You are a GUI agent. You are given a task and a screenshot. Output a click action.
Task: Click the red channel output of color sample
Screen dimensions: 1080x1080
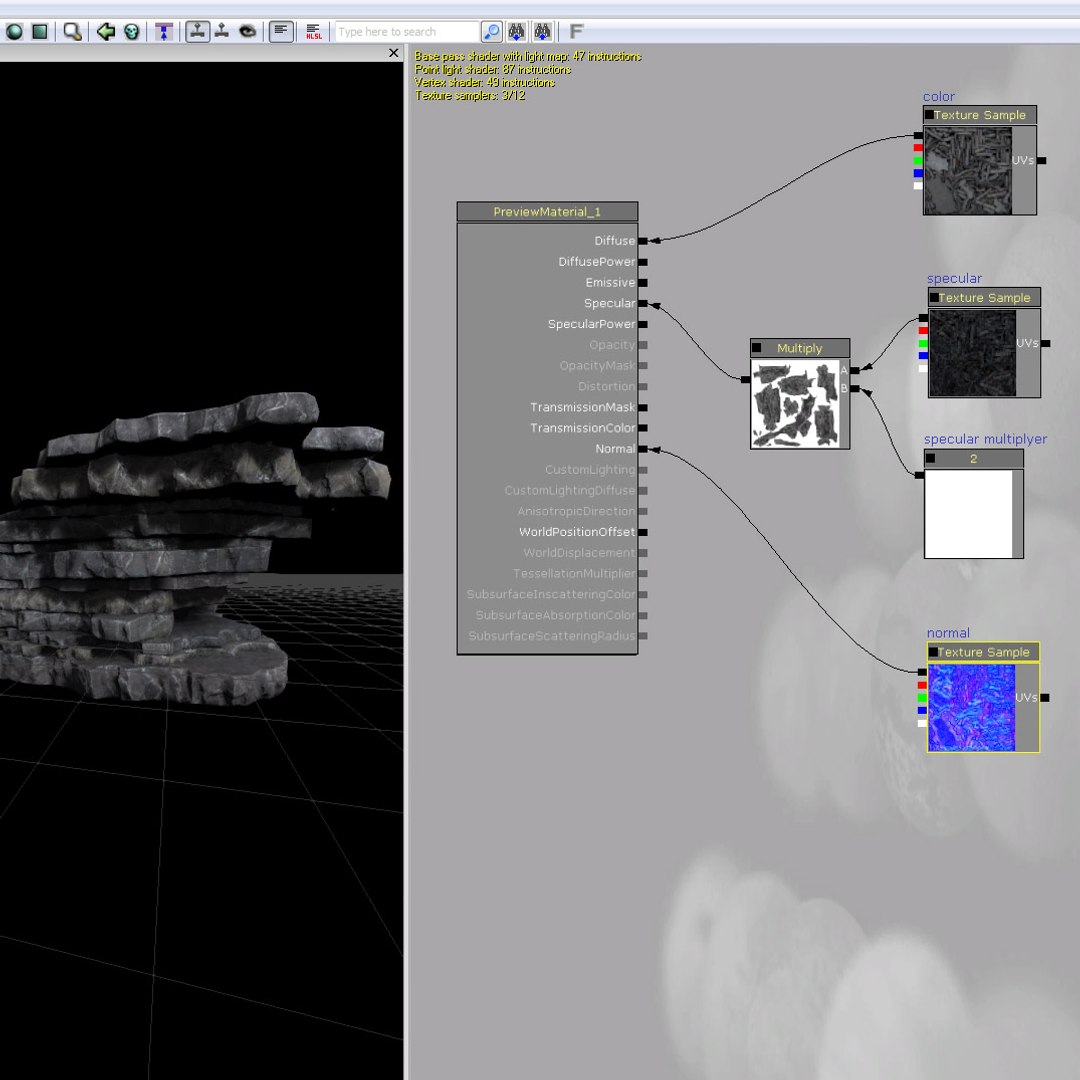[918, 148]
